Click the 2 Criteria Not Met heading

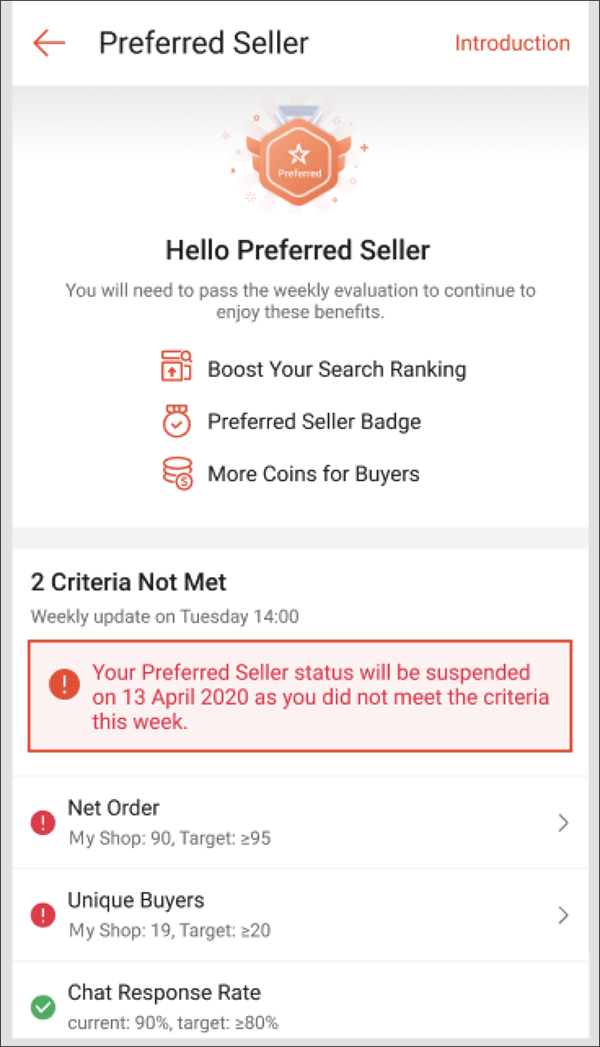coord(126,582)
